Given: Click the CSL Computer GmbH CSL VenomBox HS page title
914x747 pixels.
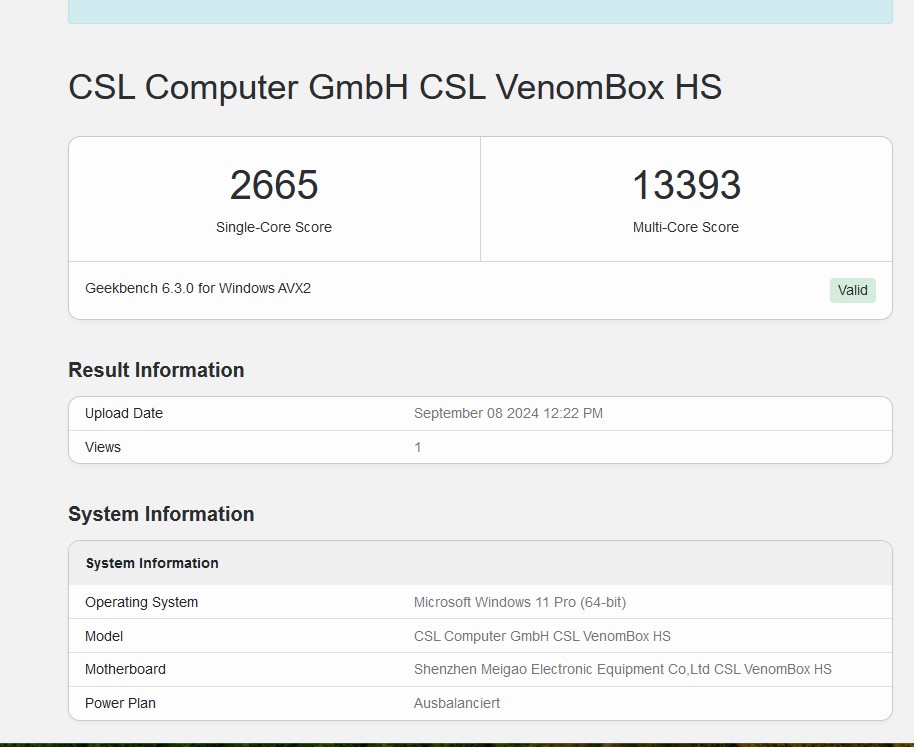Looking at the screenshot, I should [x=395, y=87].
